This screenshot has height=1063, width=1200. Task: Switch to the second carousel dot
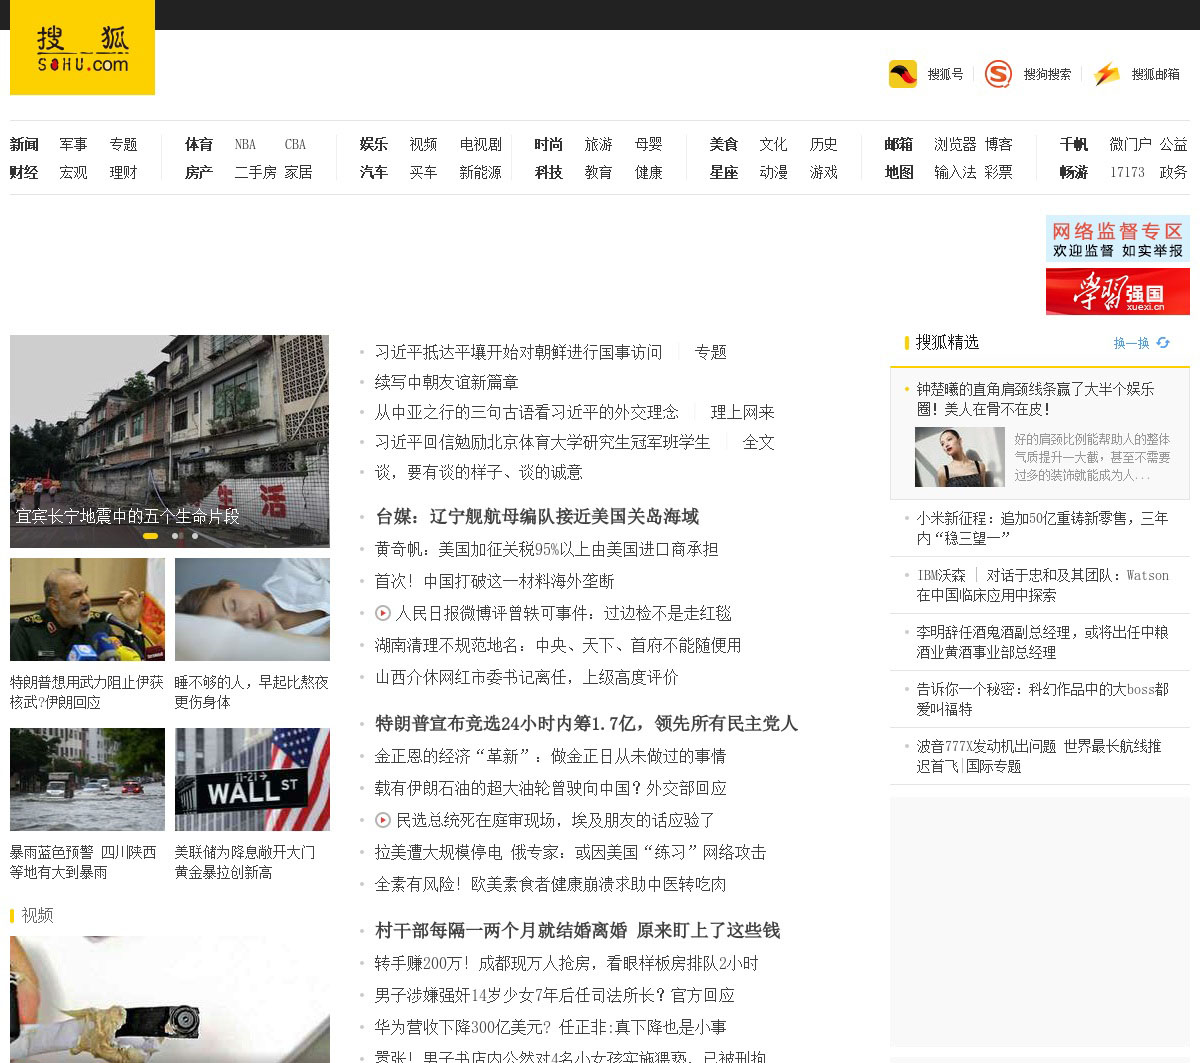click(175, 536)
